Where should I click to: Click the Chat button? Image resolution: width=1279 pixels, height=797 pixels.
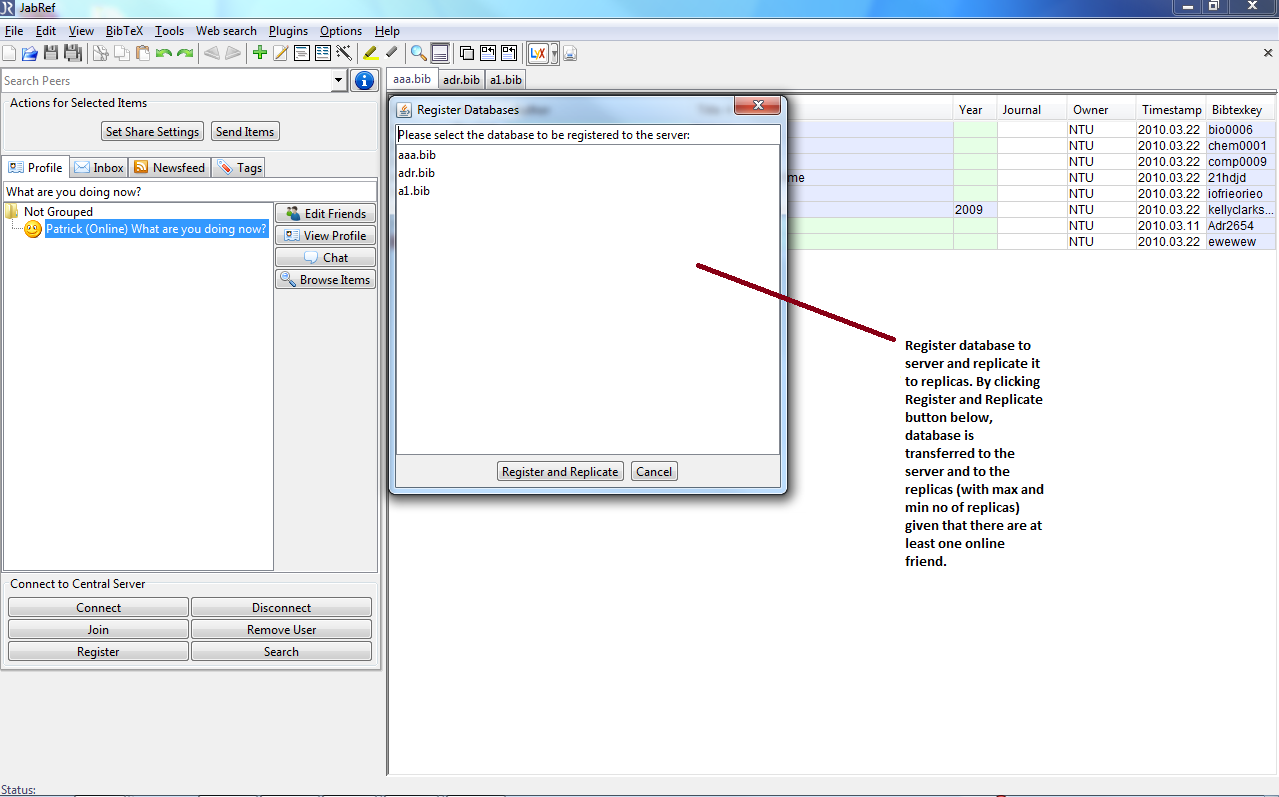tap(326, 257)
